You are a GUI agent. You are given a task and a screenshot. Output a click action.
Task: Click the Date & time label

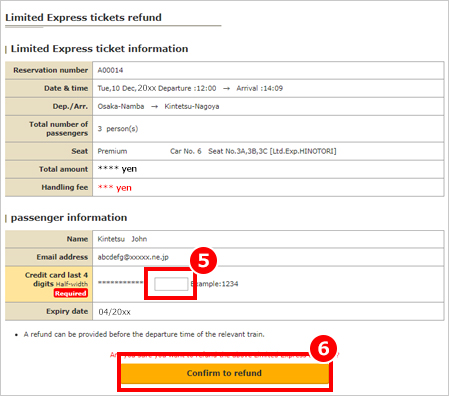(66, 88)
